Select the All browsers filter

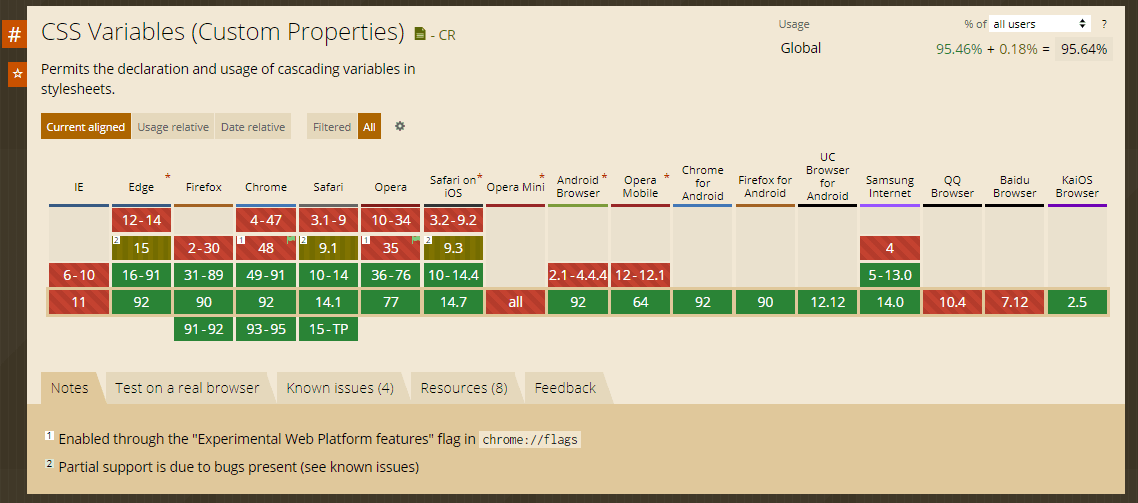pos(370,127)
